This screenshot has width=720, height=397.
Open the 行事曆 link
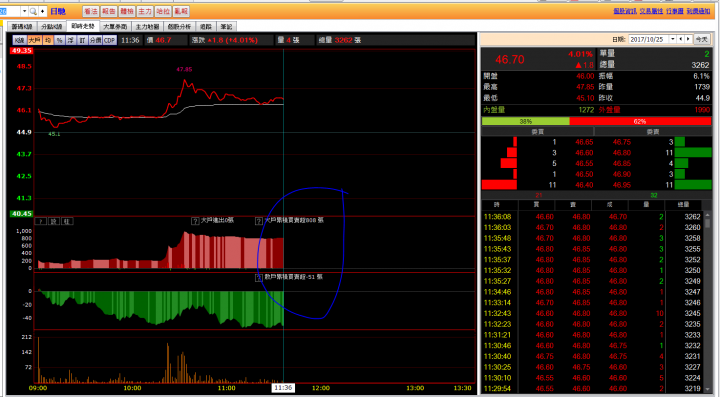pyautogui.click(x=675, y=11)
